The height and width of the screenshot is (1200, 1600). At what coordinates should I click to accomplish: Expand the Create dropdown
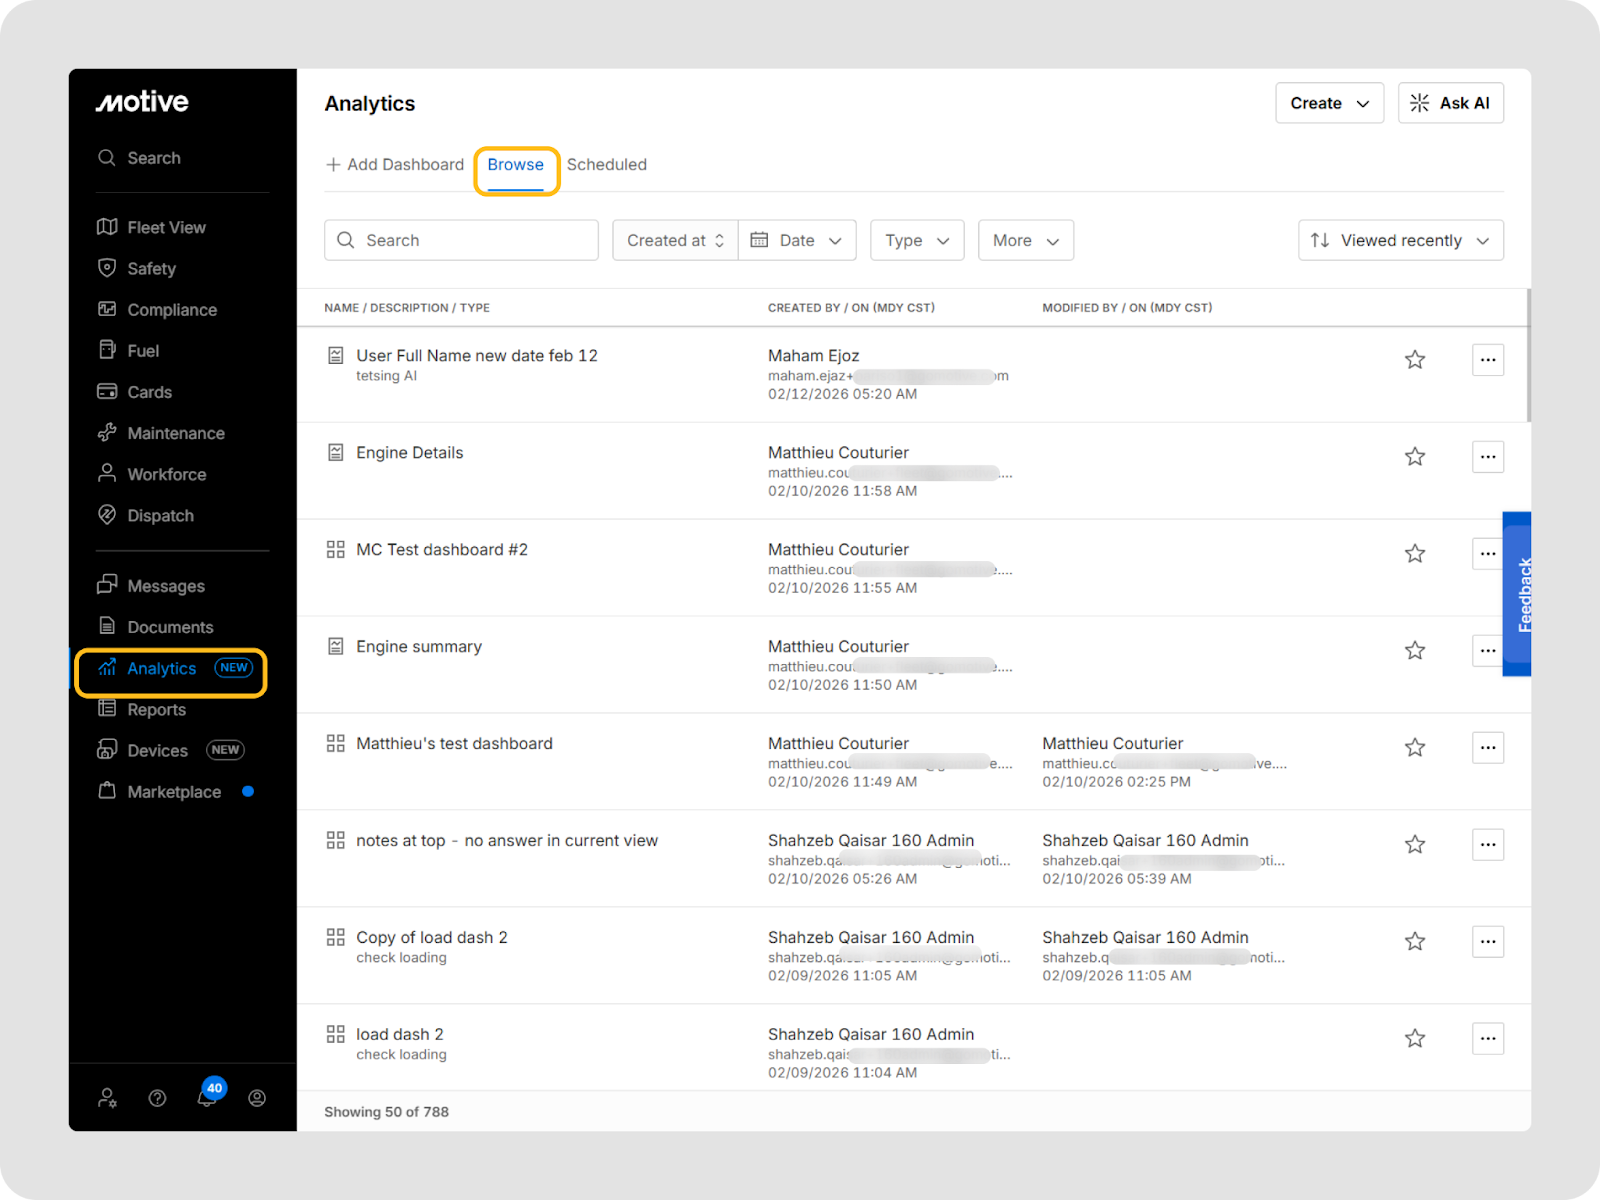point(1329,103)
